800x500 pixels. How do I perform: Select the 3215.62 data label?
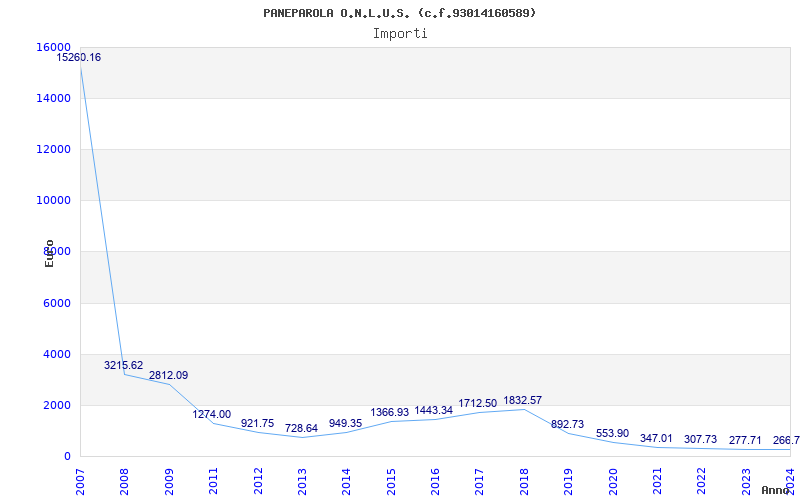tap(123, 365)
